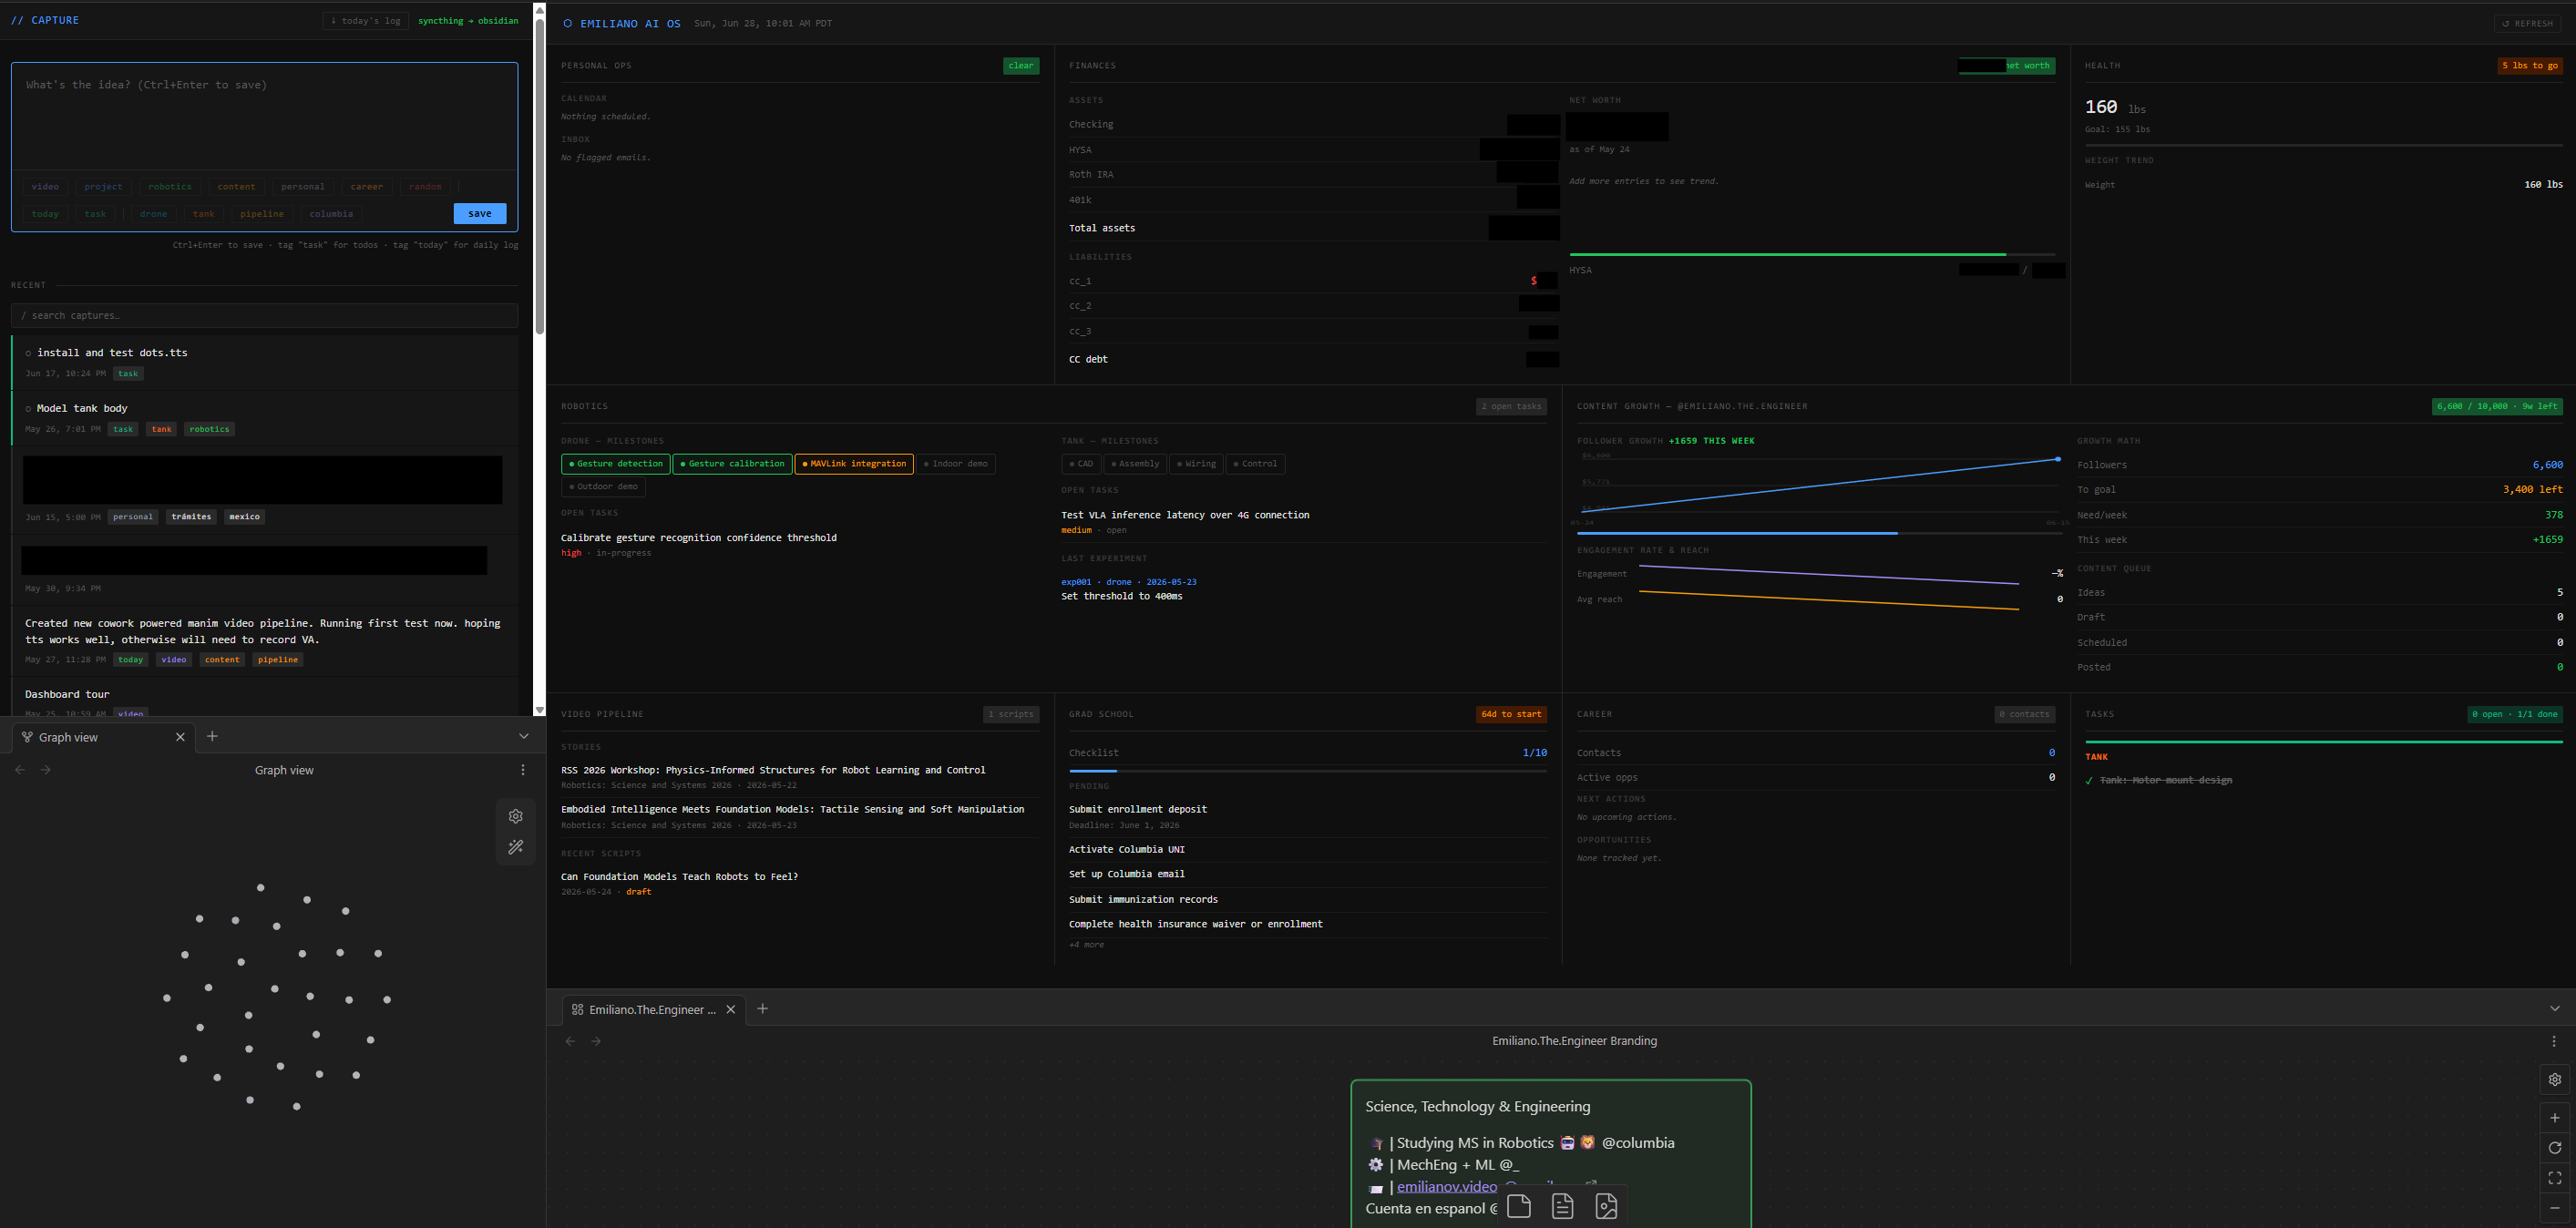Add new tab next to Graph view

[212, 736]
